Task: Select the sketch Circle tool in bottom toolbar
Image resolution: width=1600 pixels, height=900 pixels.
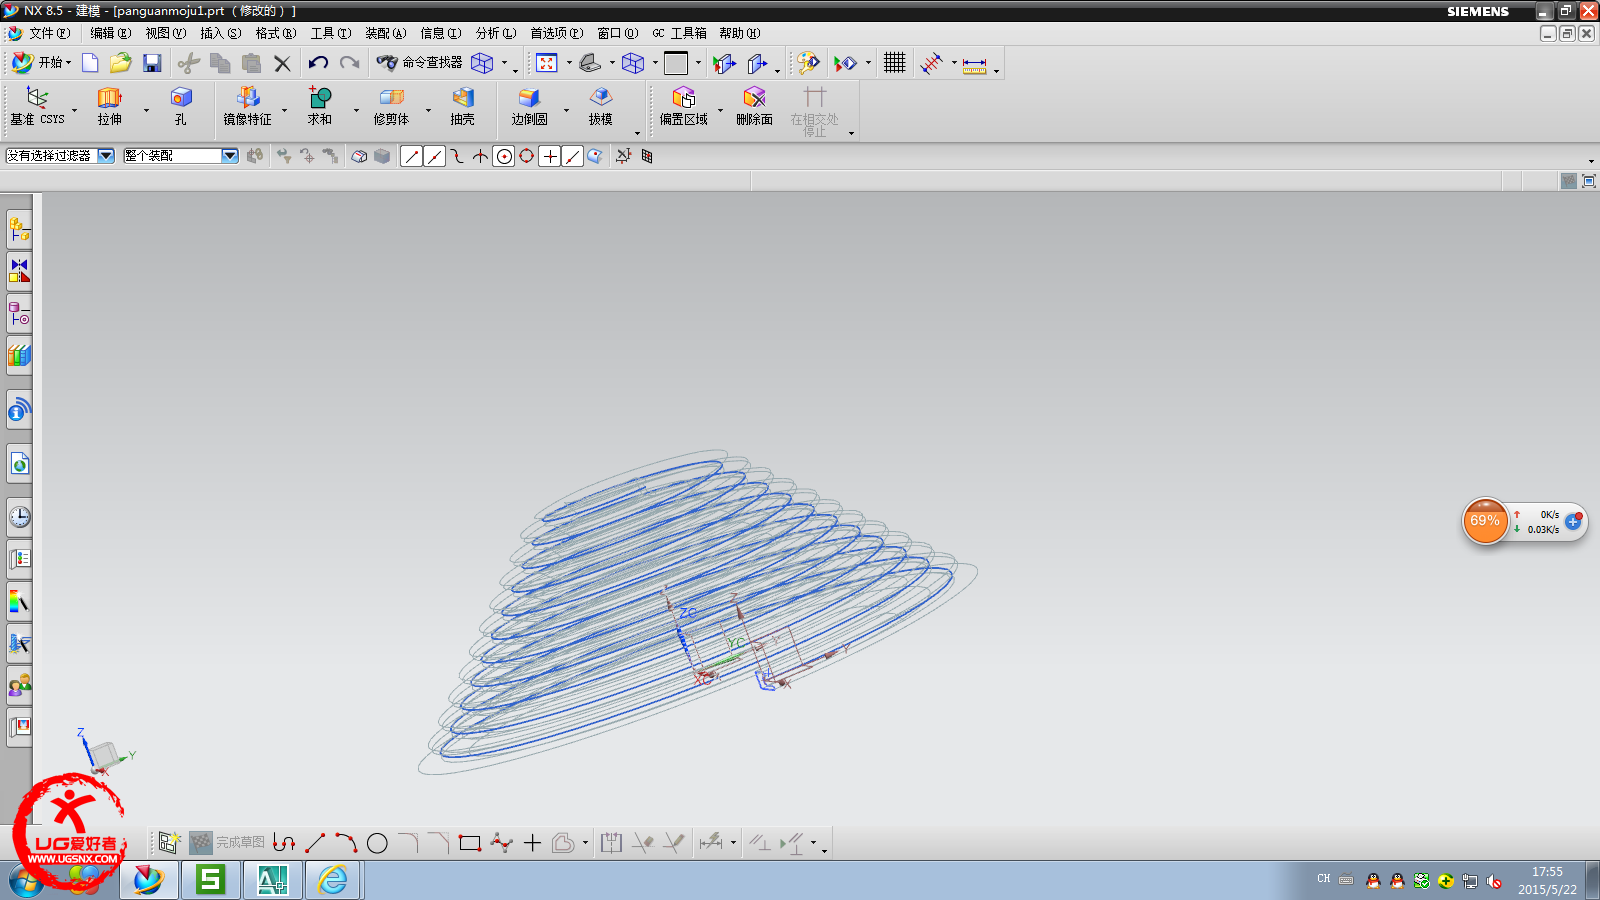Action: pos(377,843)
